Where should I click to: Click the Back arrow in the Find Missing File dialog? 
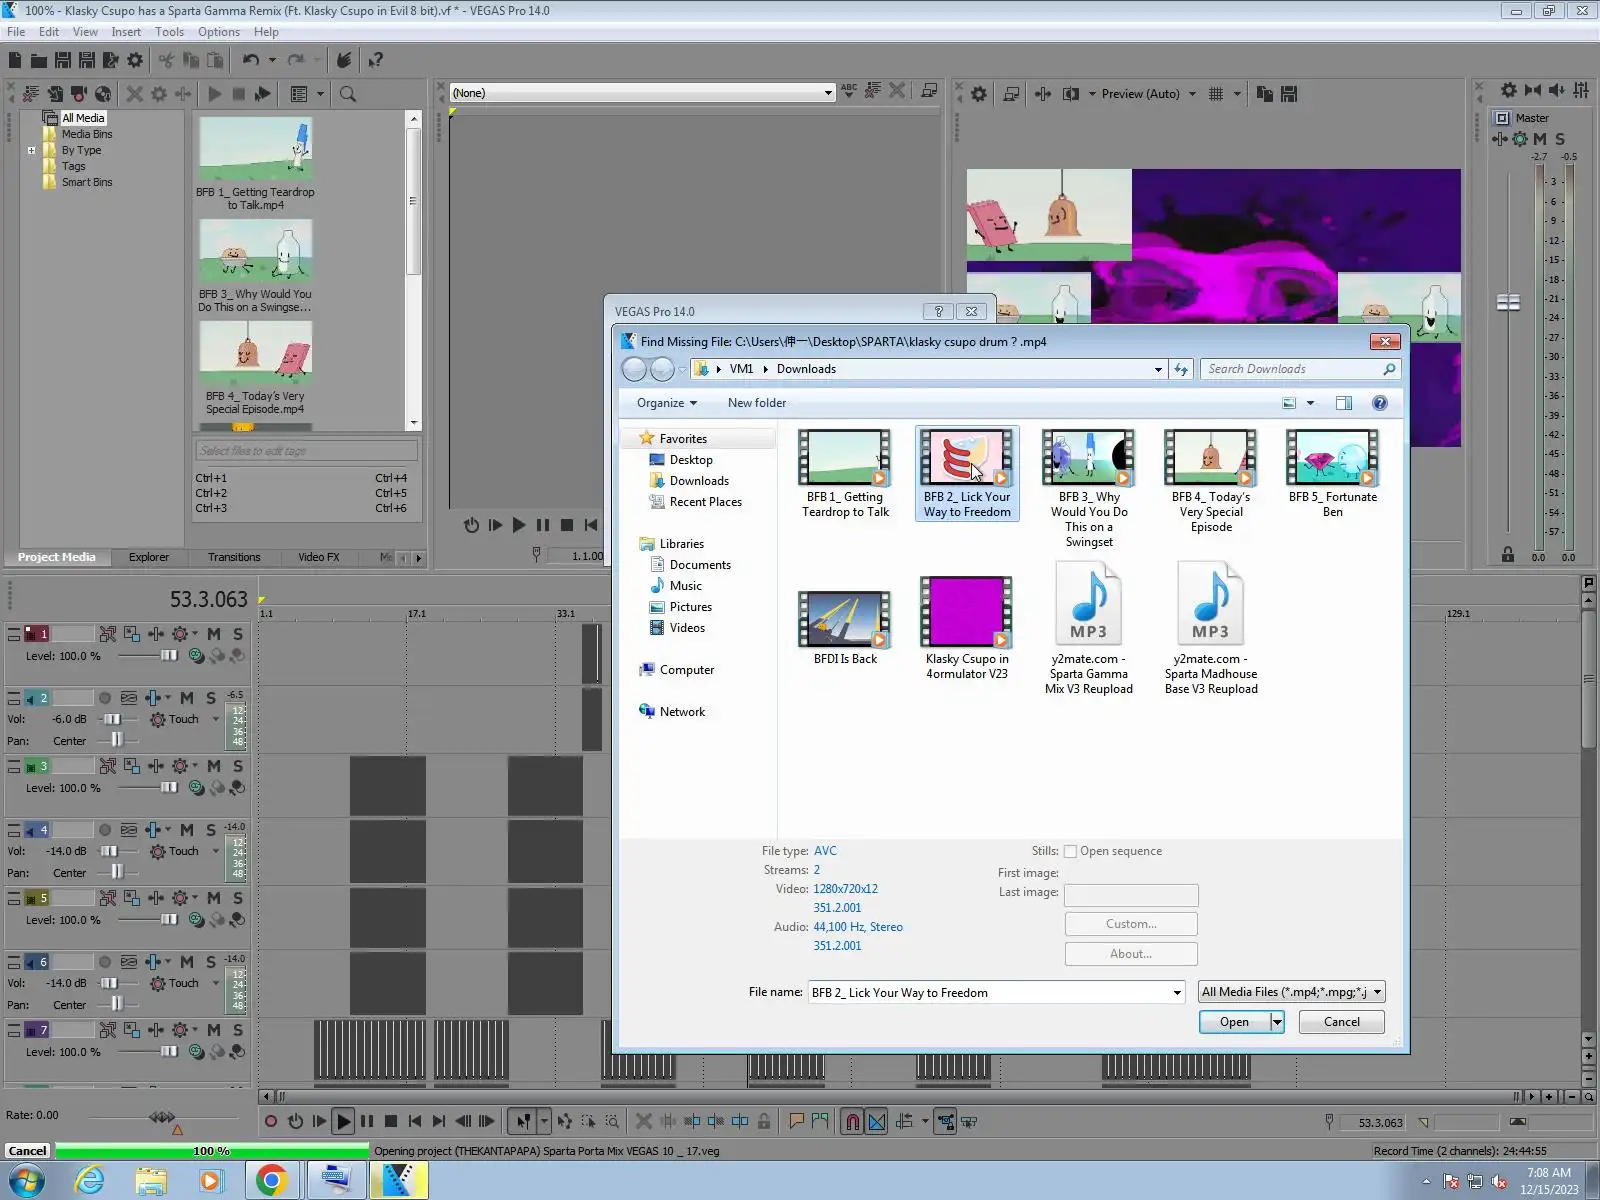[x=634, y=369]
